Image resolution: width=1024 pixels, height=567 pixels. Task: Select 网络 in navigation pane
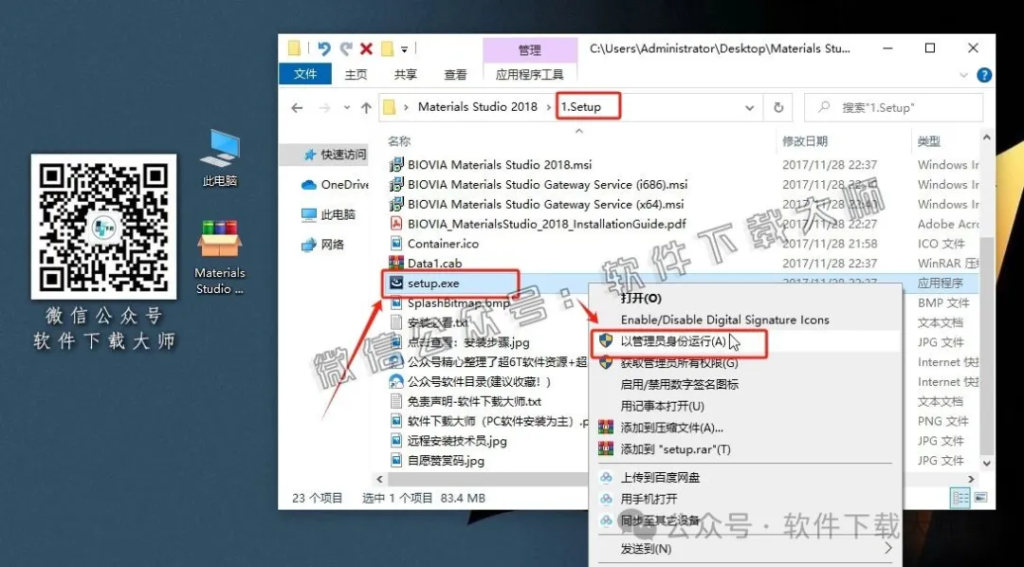[322, 245]
